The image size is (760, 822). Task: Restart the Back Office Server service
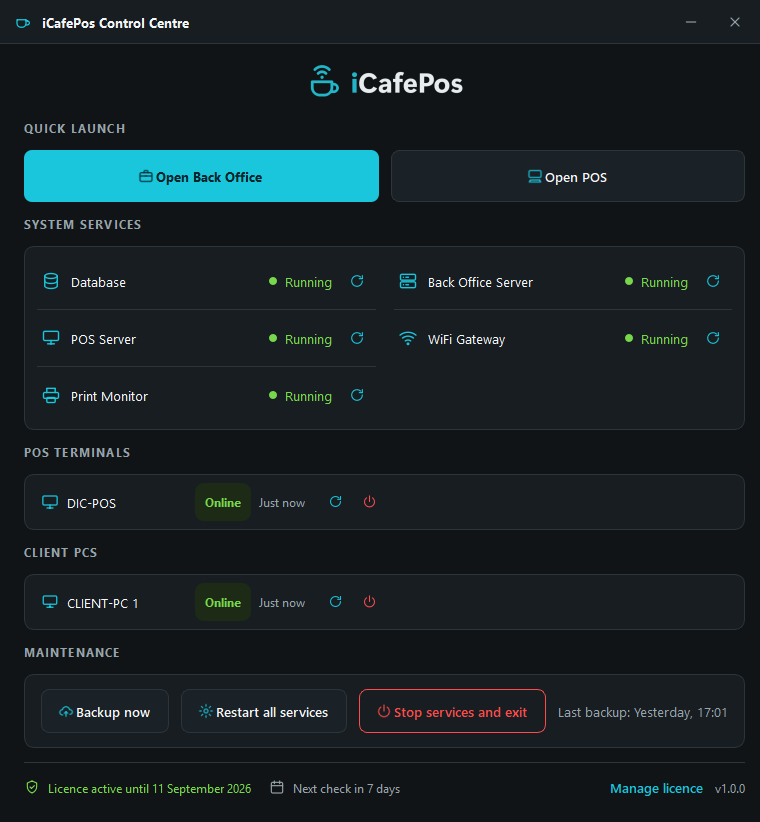713,282
